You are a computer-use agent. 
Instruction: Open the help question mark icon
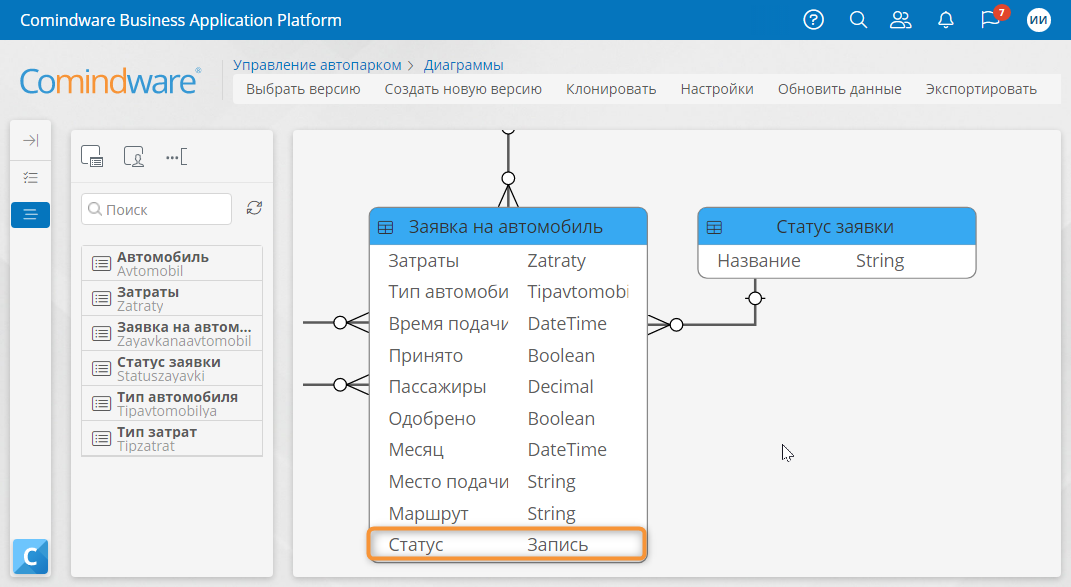(x=813, y=20)
